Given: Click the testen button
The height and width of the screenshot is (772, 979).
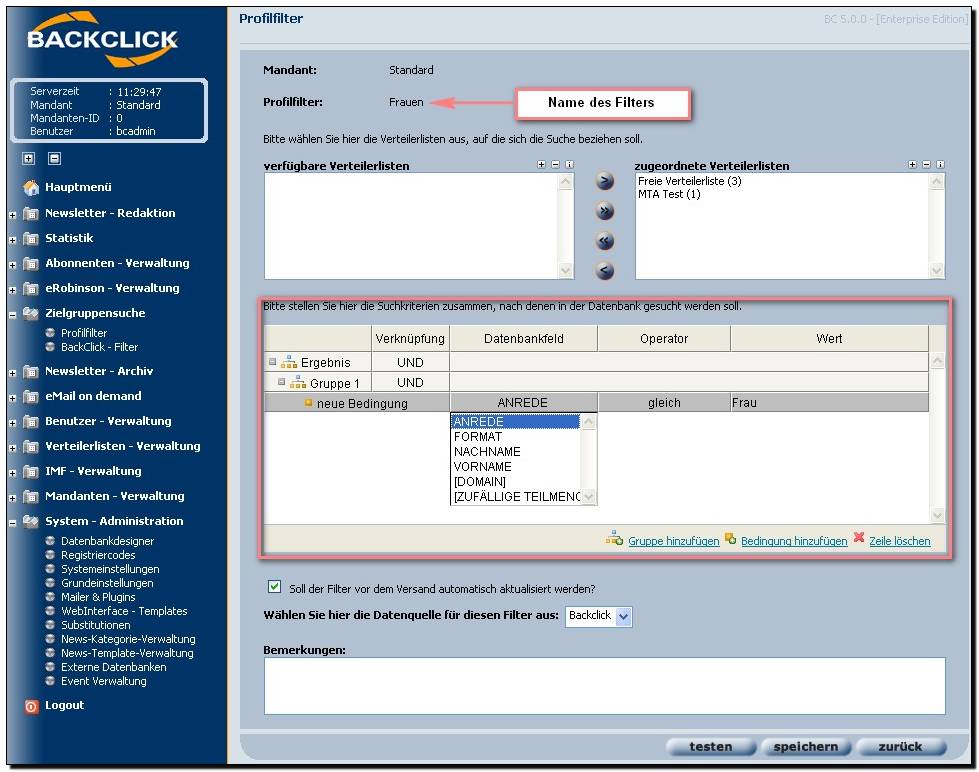Looking at the screenshot, I should (711, 747).
